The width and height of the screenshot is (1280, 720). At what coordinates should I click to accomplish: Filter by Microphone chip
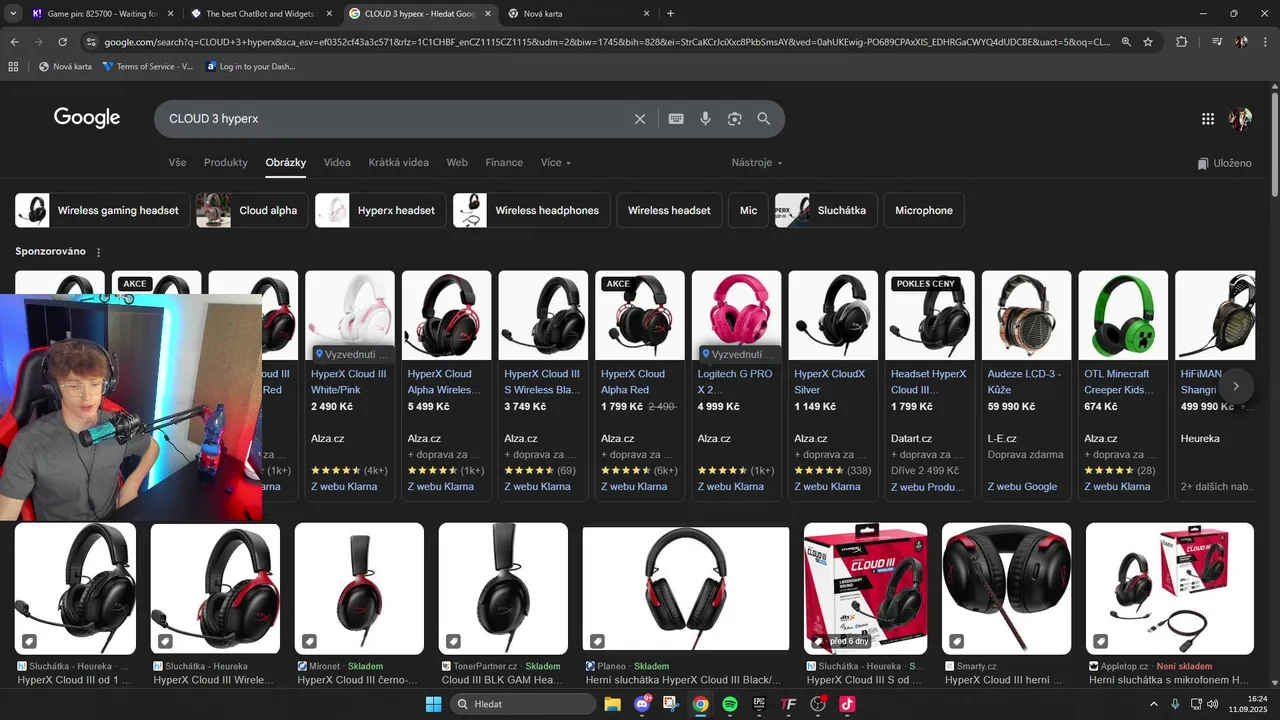click(924, 210)
